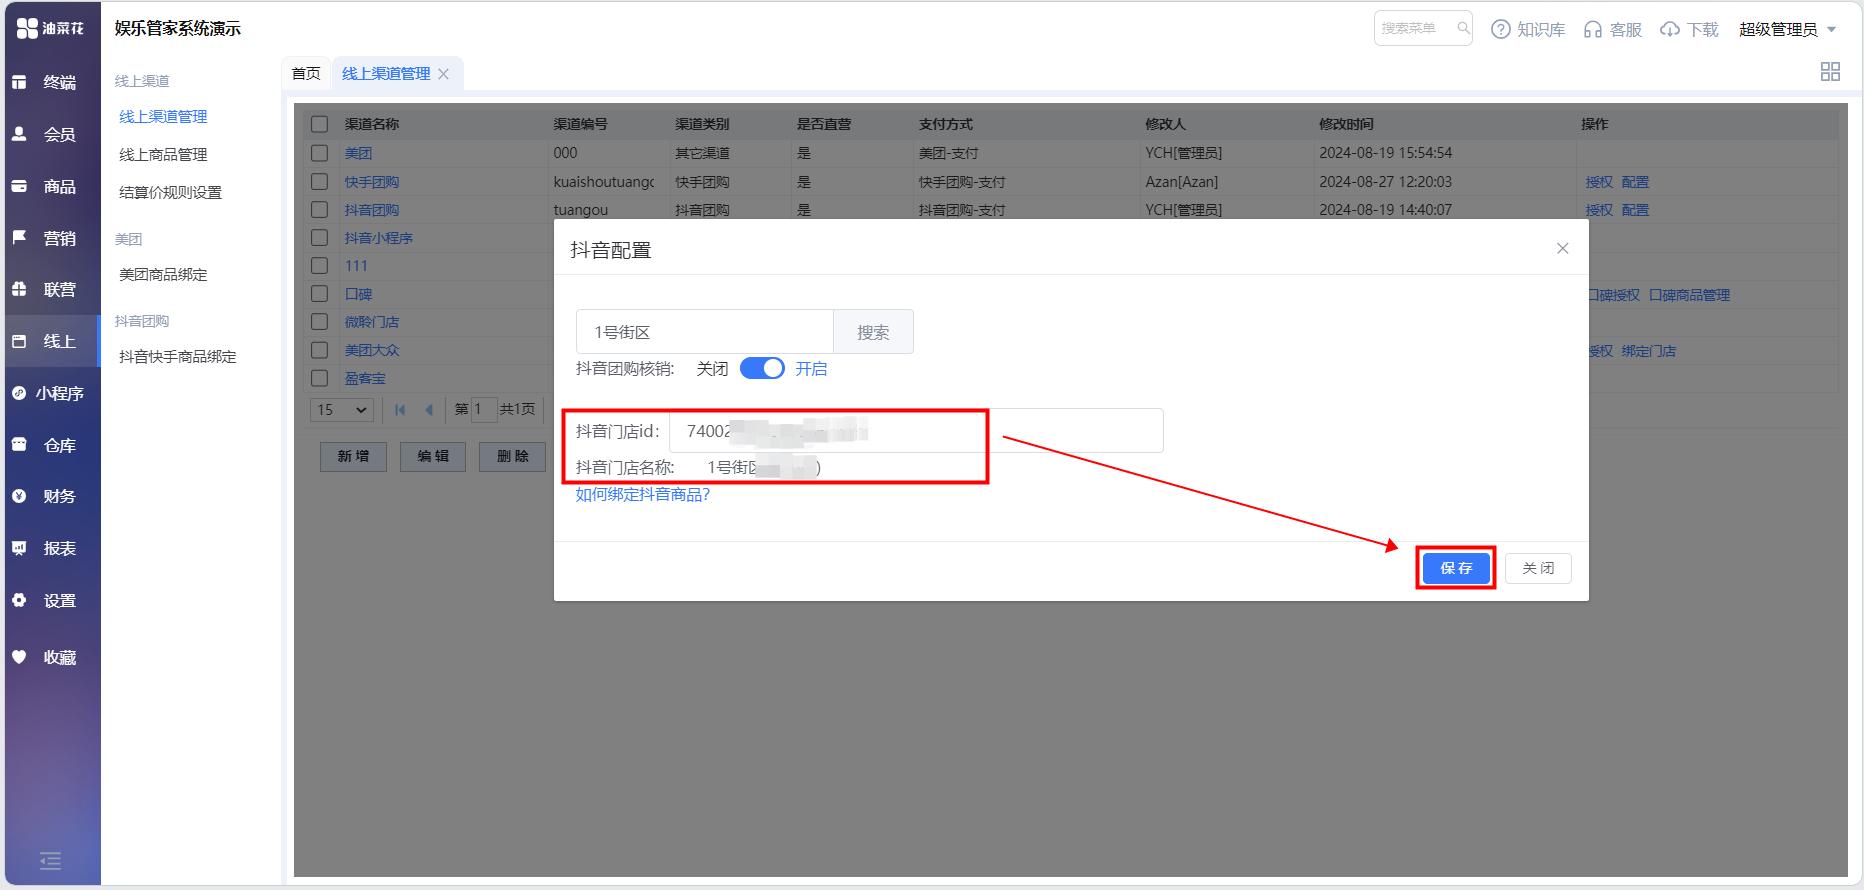Screen dimensions: 1864x890
Task: Tick the select-all checkbox in table header
Action: [x=319, y=124]
